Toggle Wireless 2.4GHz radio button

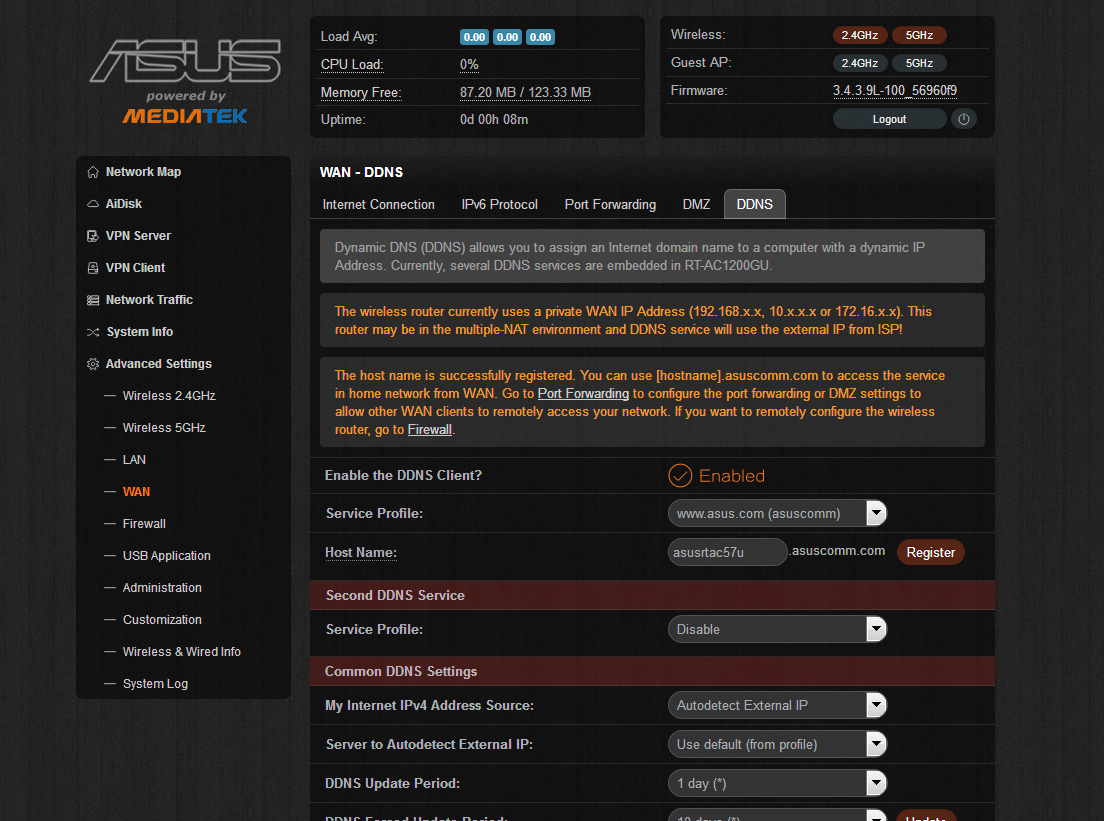coord(859,35)
